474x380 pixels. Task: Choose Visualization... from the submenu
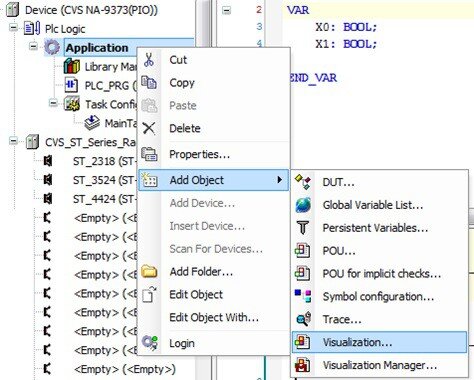379,342
